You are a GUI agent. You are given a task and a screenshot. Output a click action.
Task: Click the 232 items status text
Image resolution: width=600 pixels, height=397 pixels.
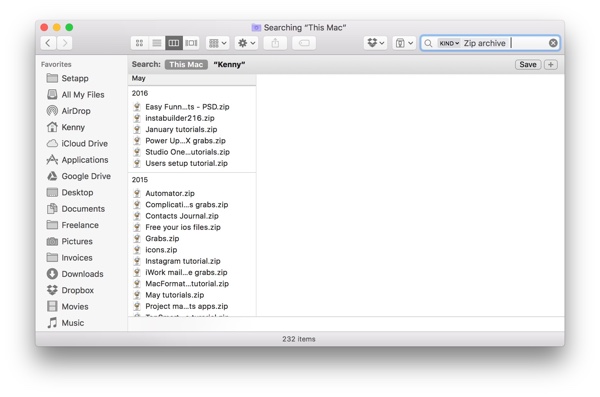point(299,339)
